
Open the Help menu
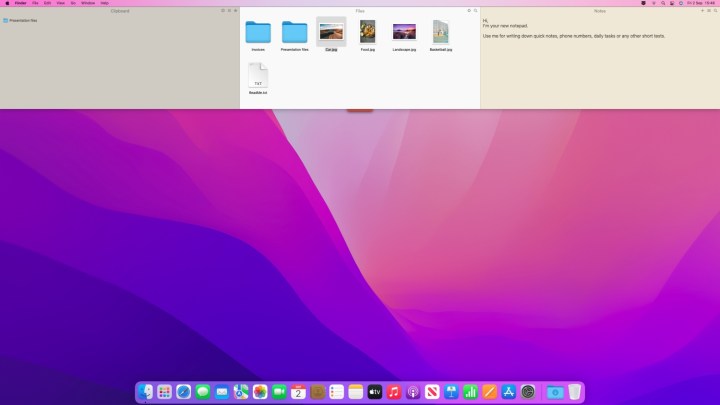[x=104, y=3]
